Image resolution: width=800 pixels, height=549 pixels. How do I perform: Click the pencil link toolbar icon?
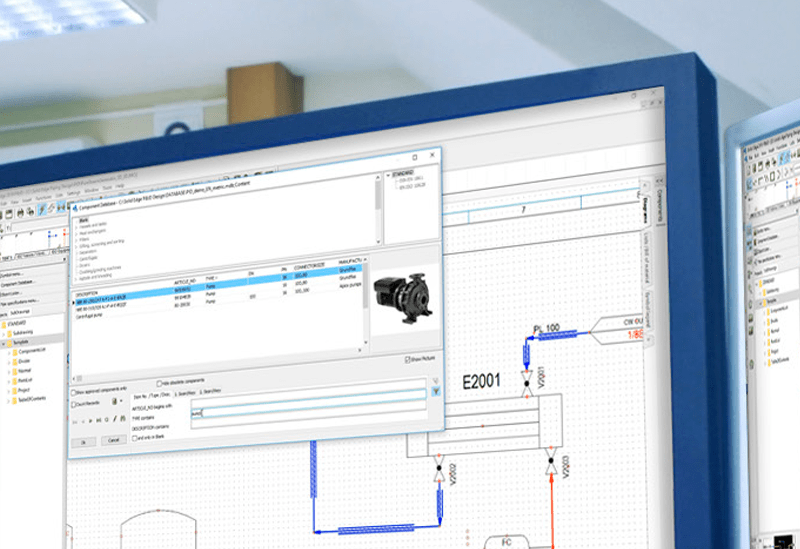51,208
